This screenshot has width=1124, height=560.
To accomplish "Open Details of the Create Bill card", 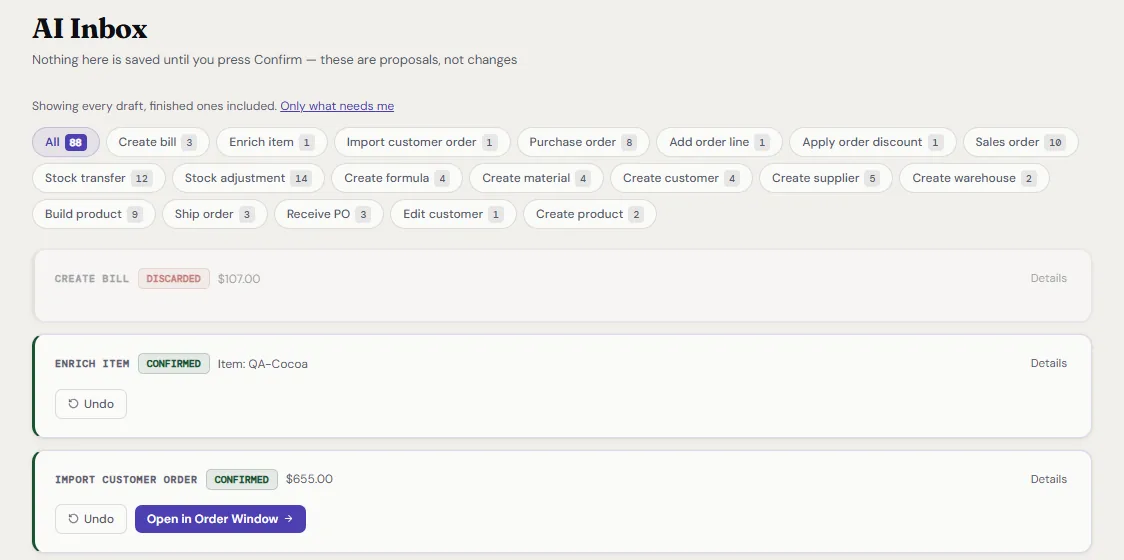I will pyautogui.click(x=1049, y=278).
